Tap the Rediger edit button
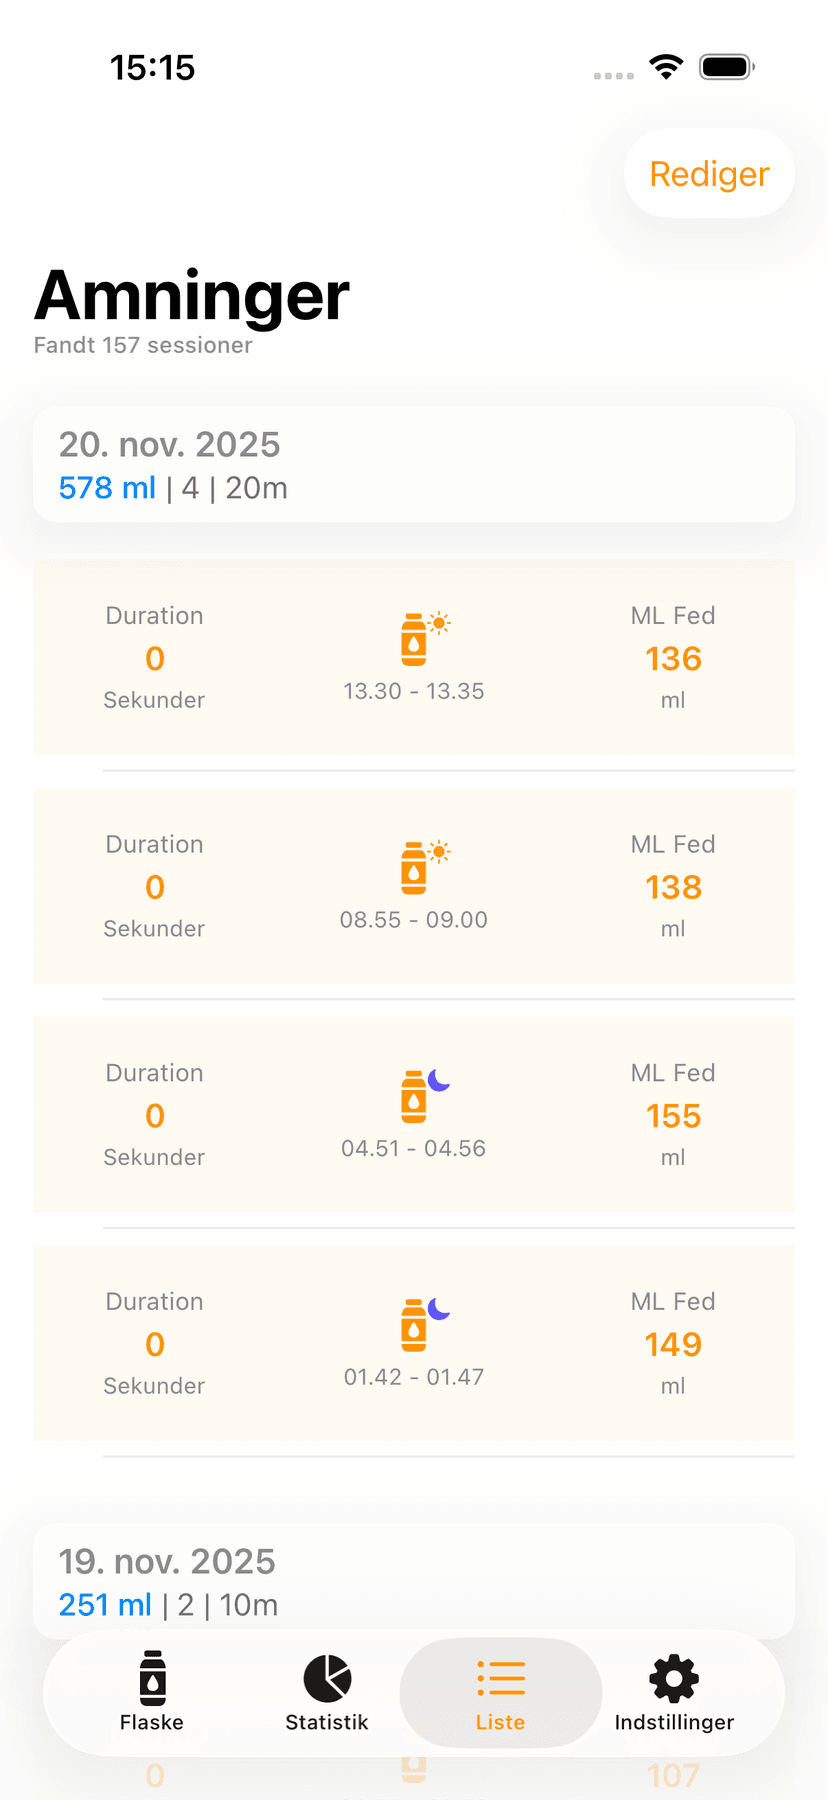The image size is (828, 1800). [709, 174]
